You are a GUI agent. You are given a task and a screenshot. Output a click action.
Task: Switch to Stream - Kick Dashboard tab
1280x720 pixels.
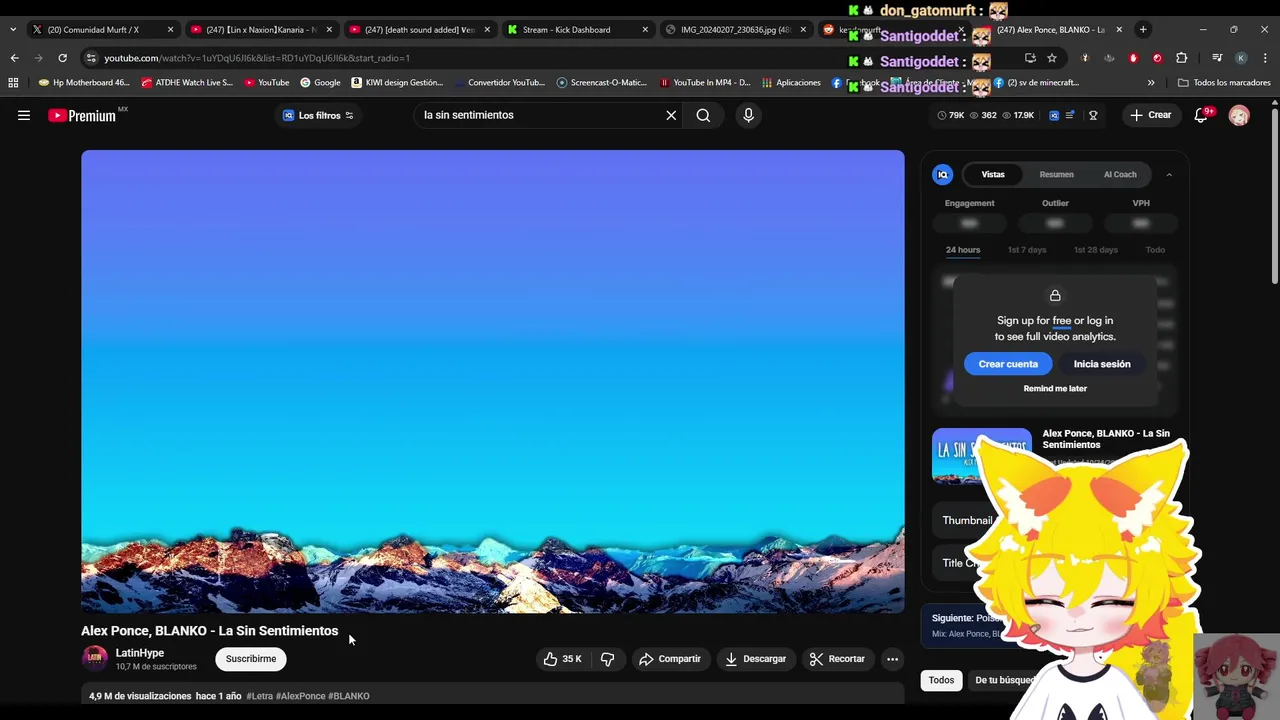click(580, 29)
